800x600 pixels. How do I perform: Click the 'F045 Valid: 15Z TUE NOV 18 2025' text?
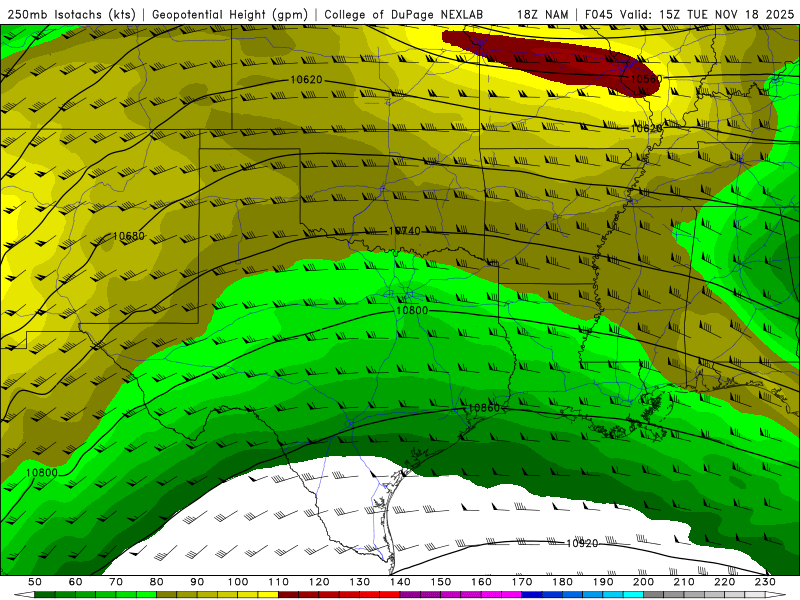point(689,15)
